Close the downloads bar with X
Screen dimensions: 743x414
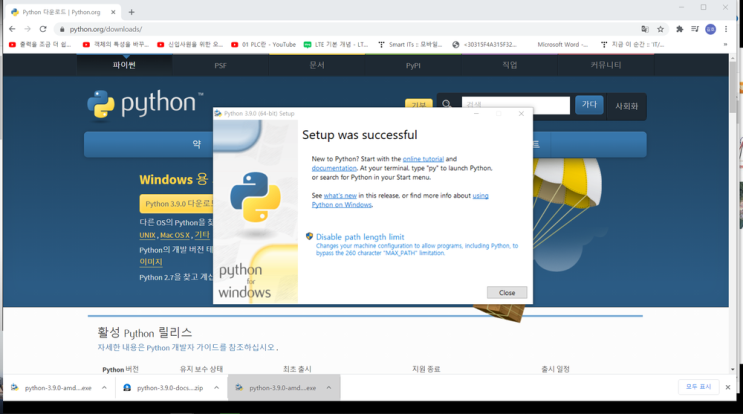pyautogui.click(x=728, y=387)
